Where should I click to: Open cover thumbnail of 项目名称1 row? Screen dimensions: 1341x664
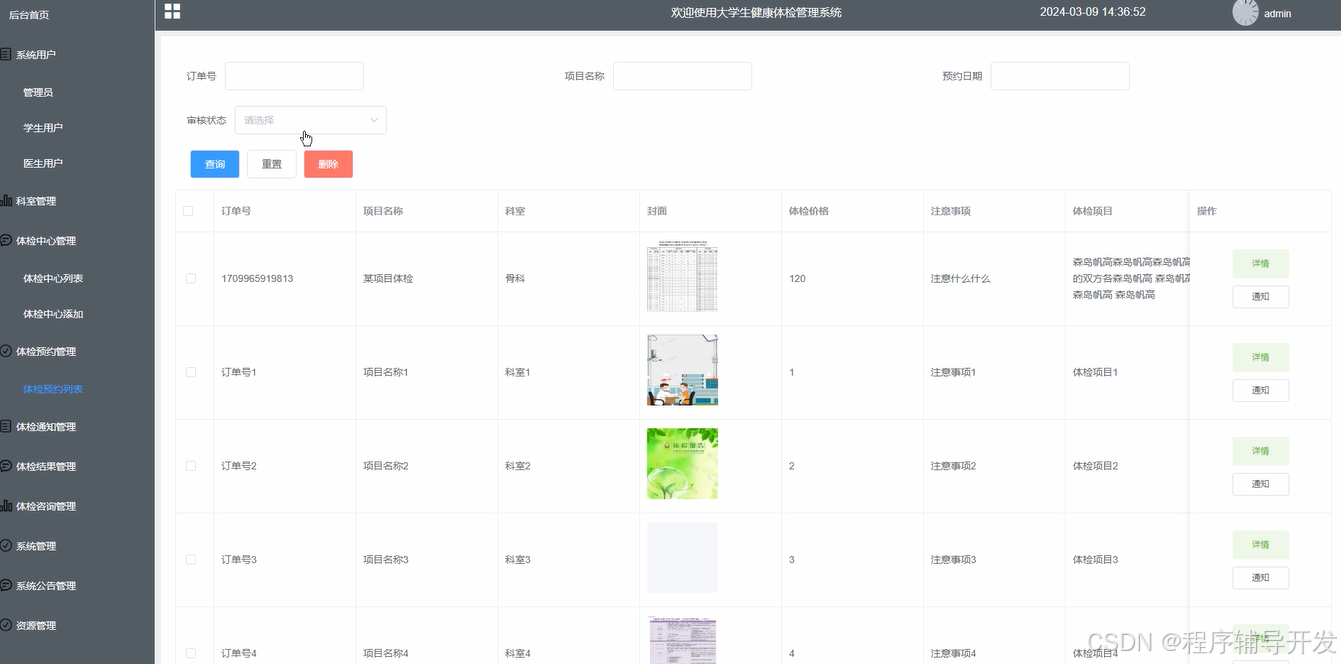[x=682, y=370]
